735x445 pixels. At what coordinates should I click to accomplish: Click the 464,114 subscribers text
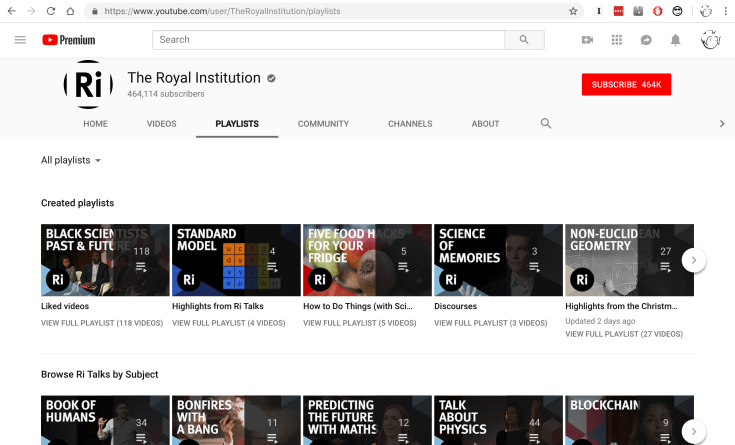point(166,94)
